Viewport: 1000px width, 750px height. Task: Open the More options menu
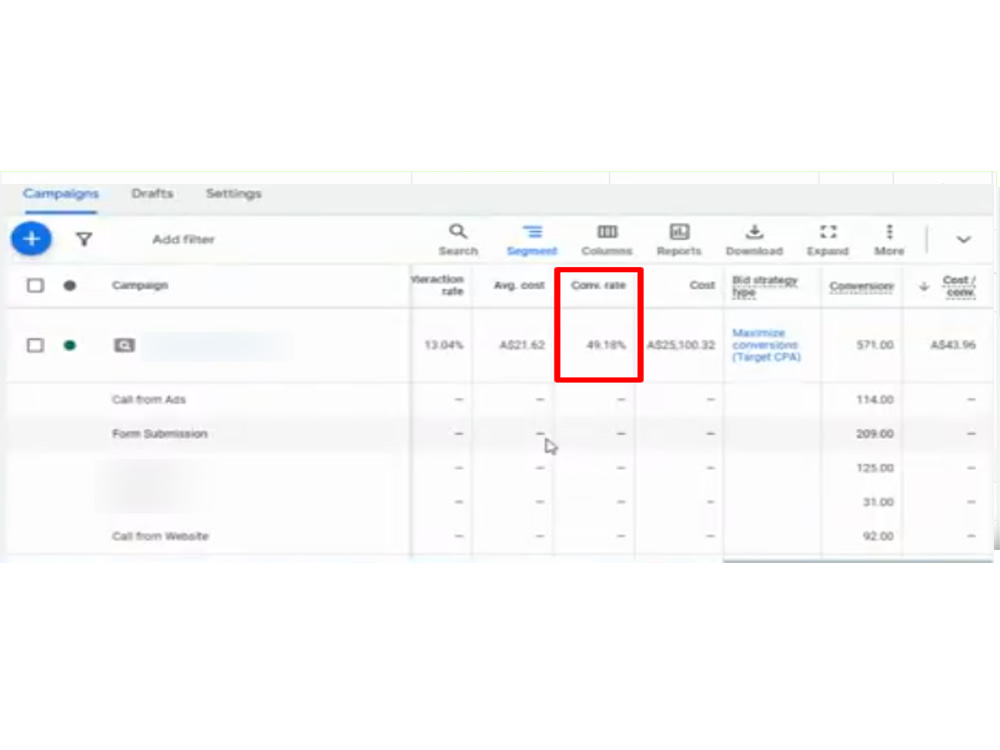(889, 240)
